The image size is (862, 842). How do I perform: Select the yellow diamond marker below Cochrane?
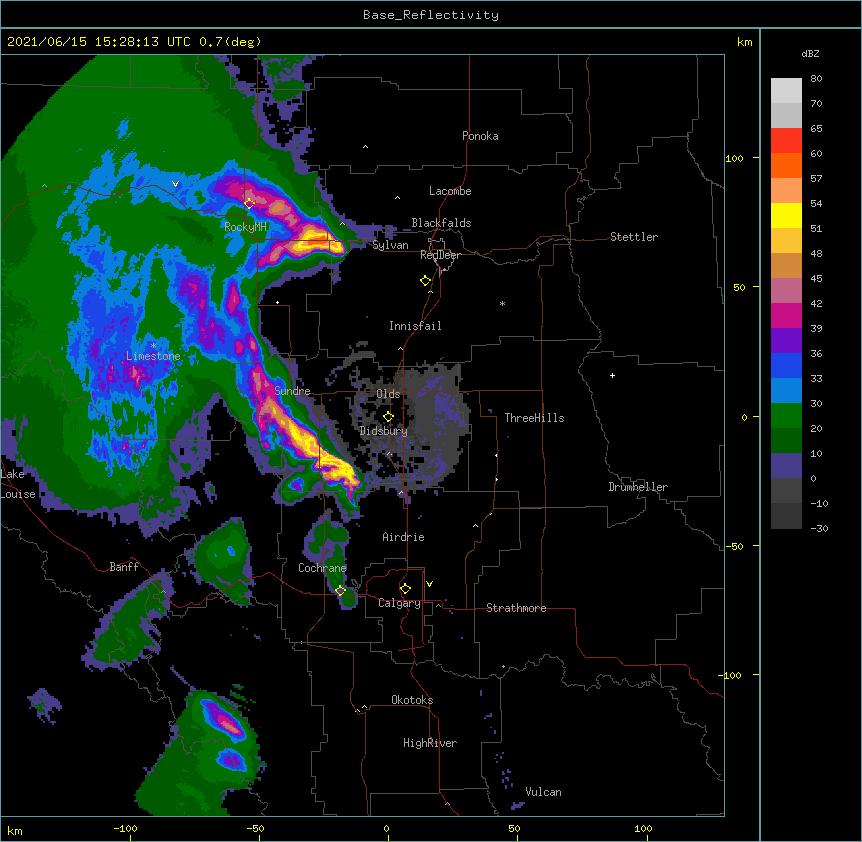tap(340, 591)
